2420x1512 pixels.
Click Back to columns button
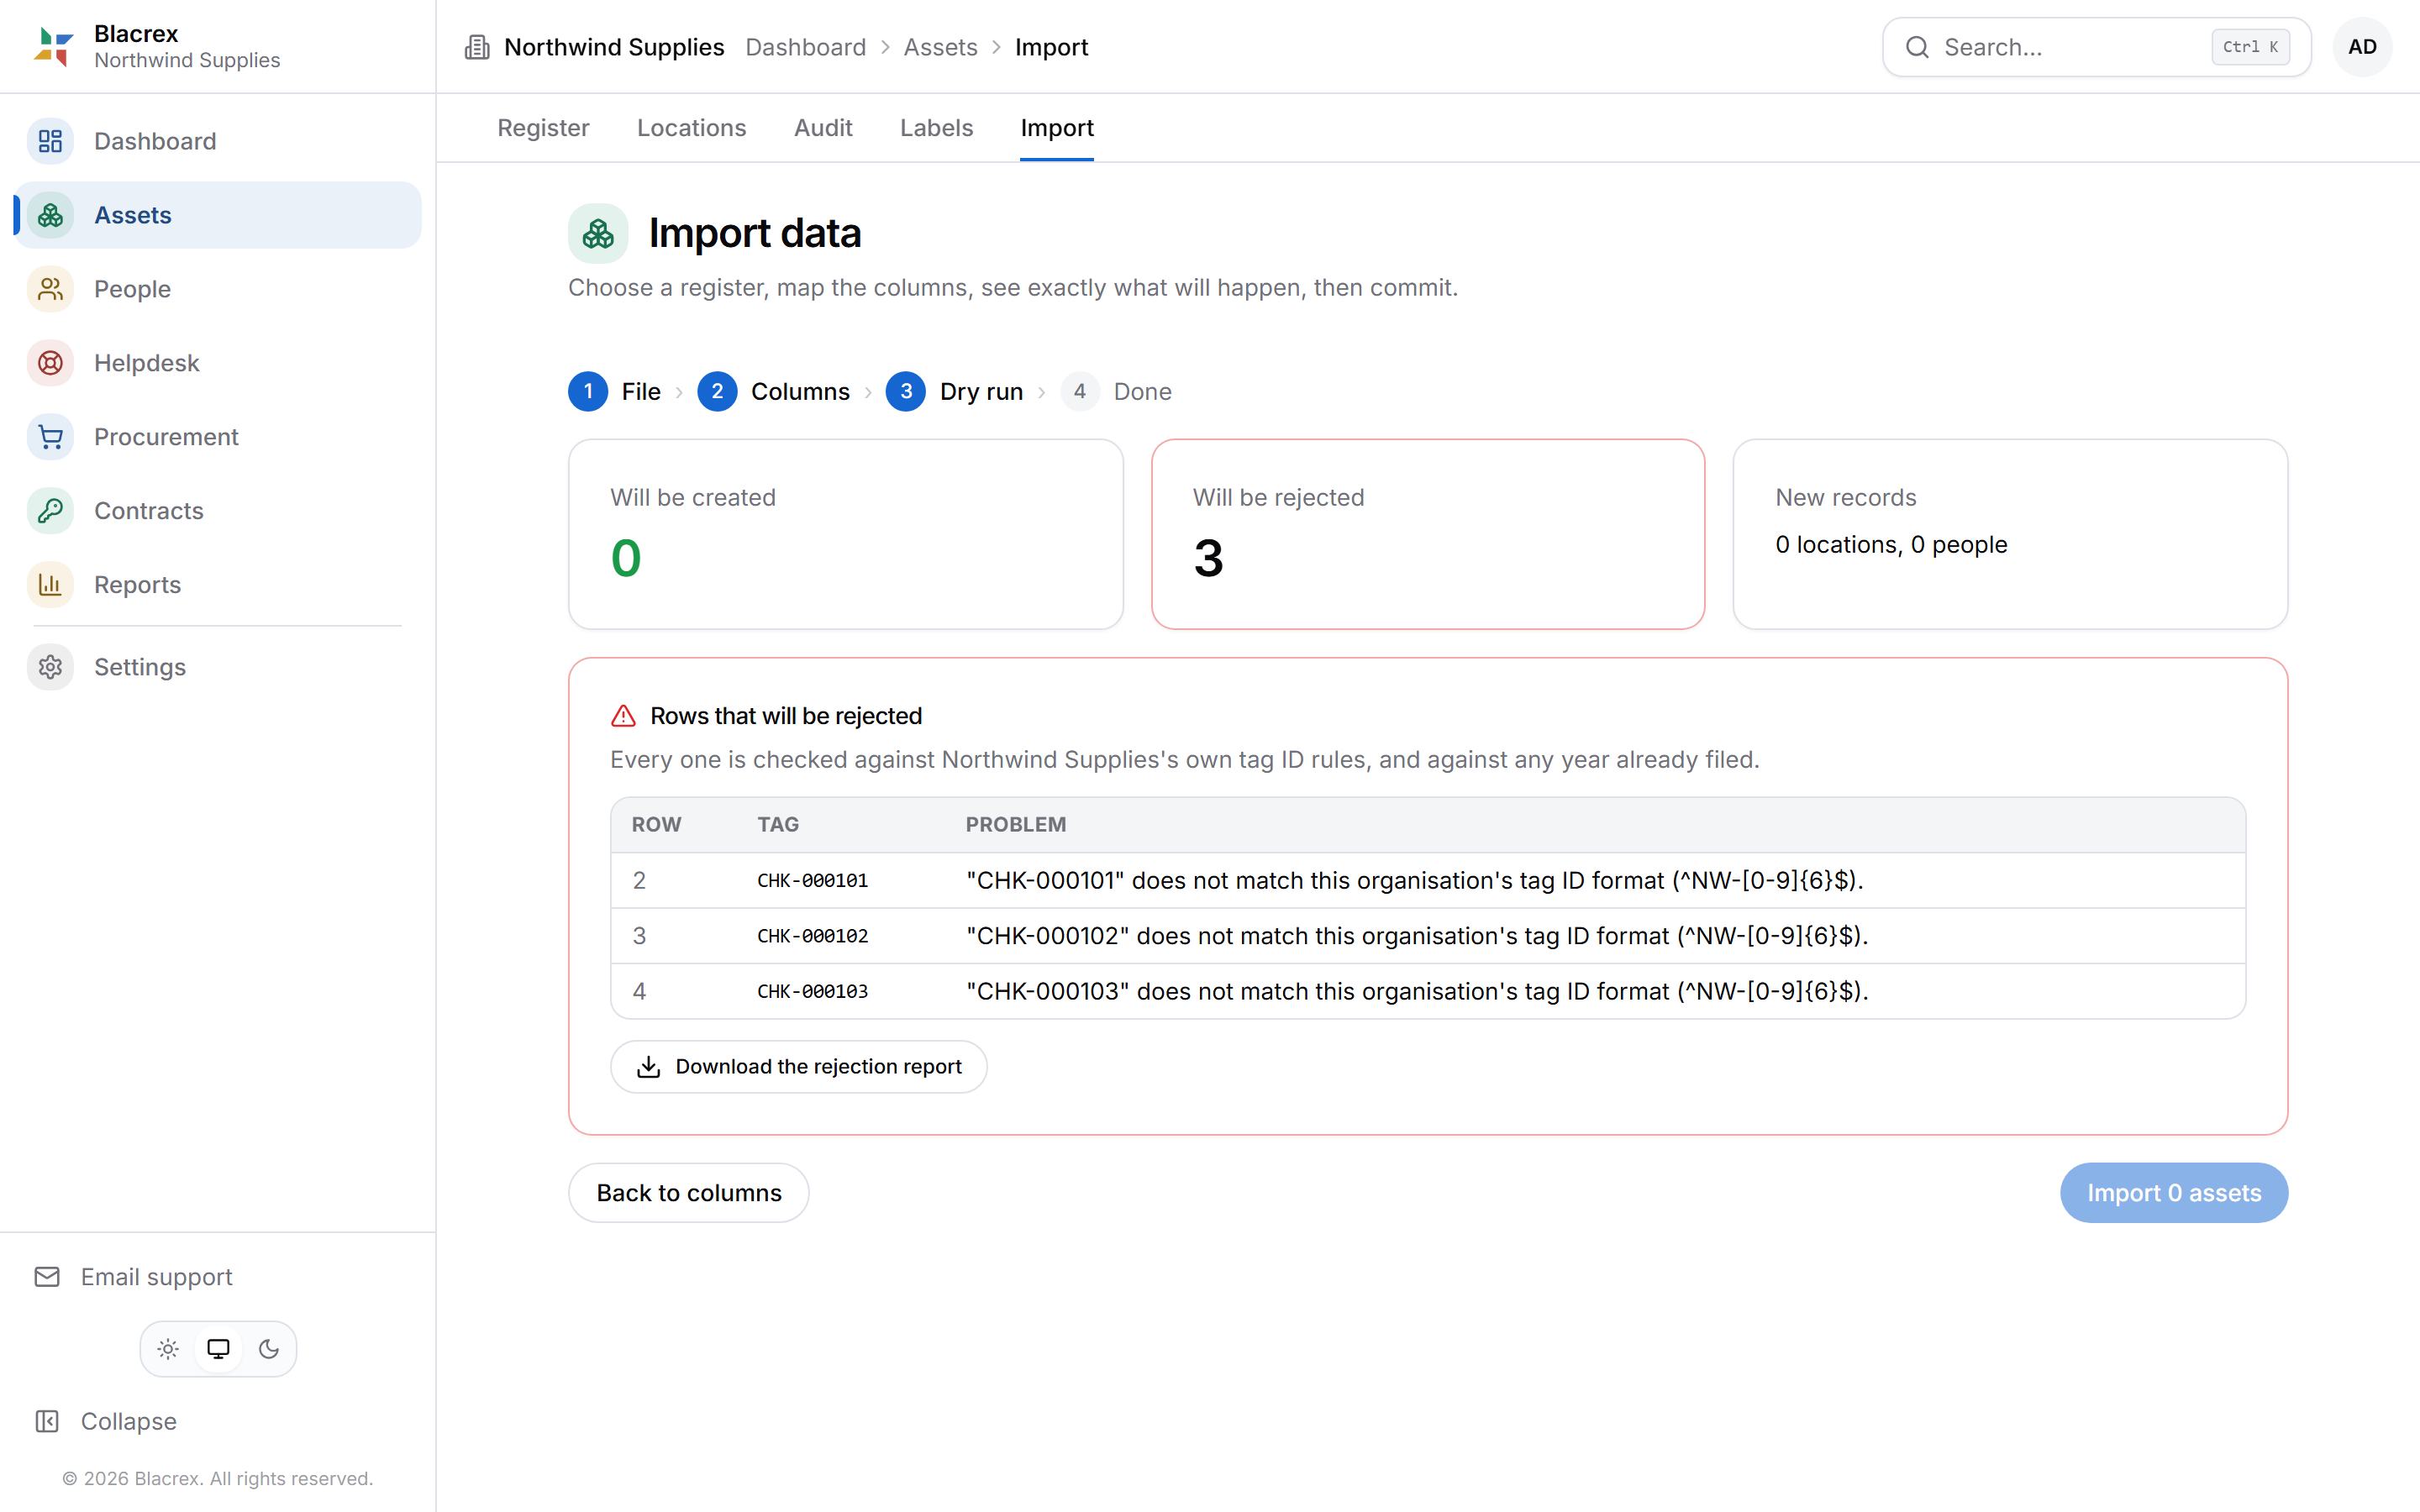click(689, 1193)
